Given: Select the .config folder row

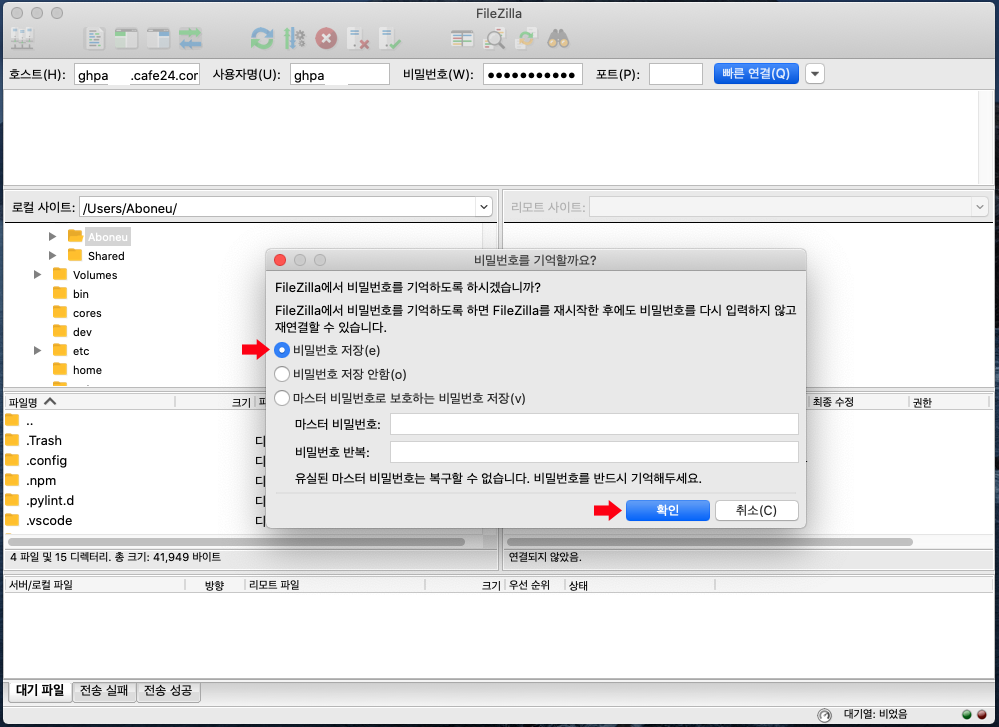Looking at the screenshot, I should pos(135,460).
